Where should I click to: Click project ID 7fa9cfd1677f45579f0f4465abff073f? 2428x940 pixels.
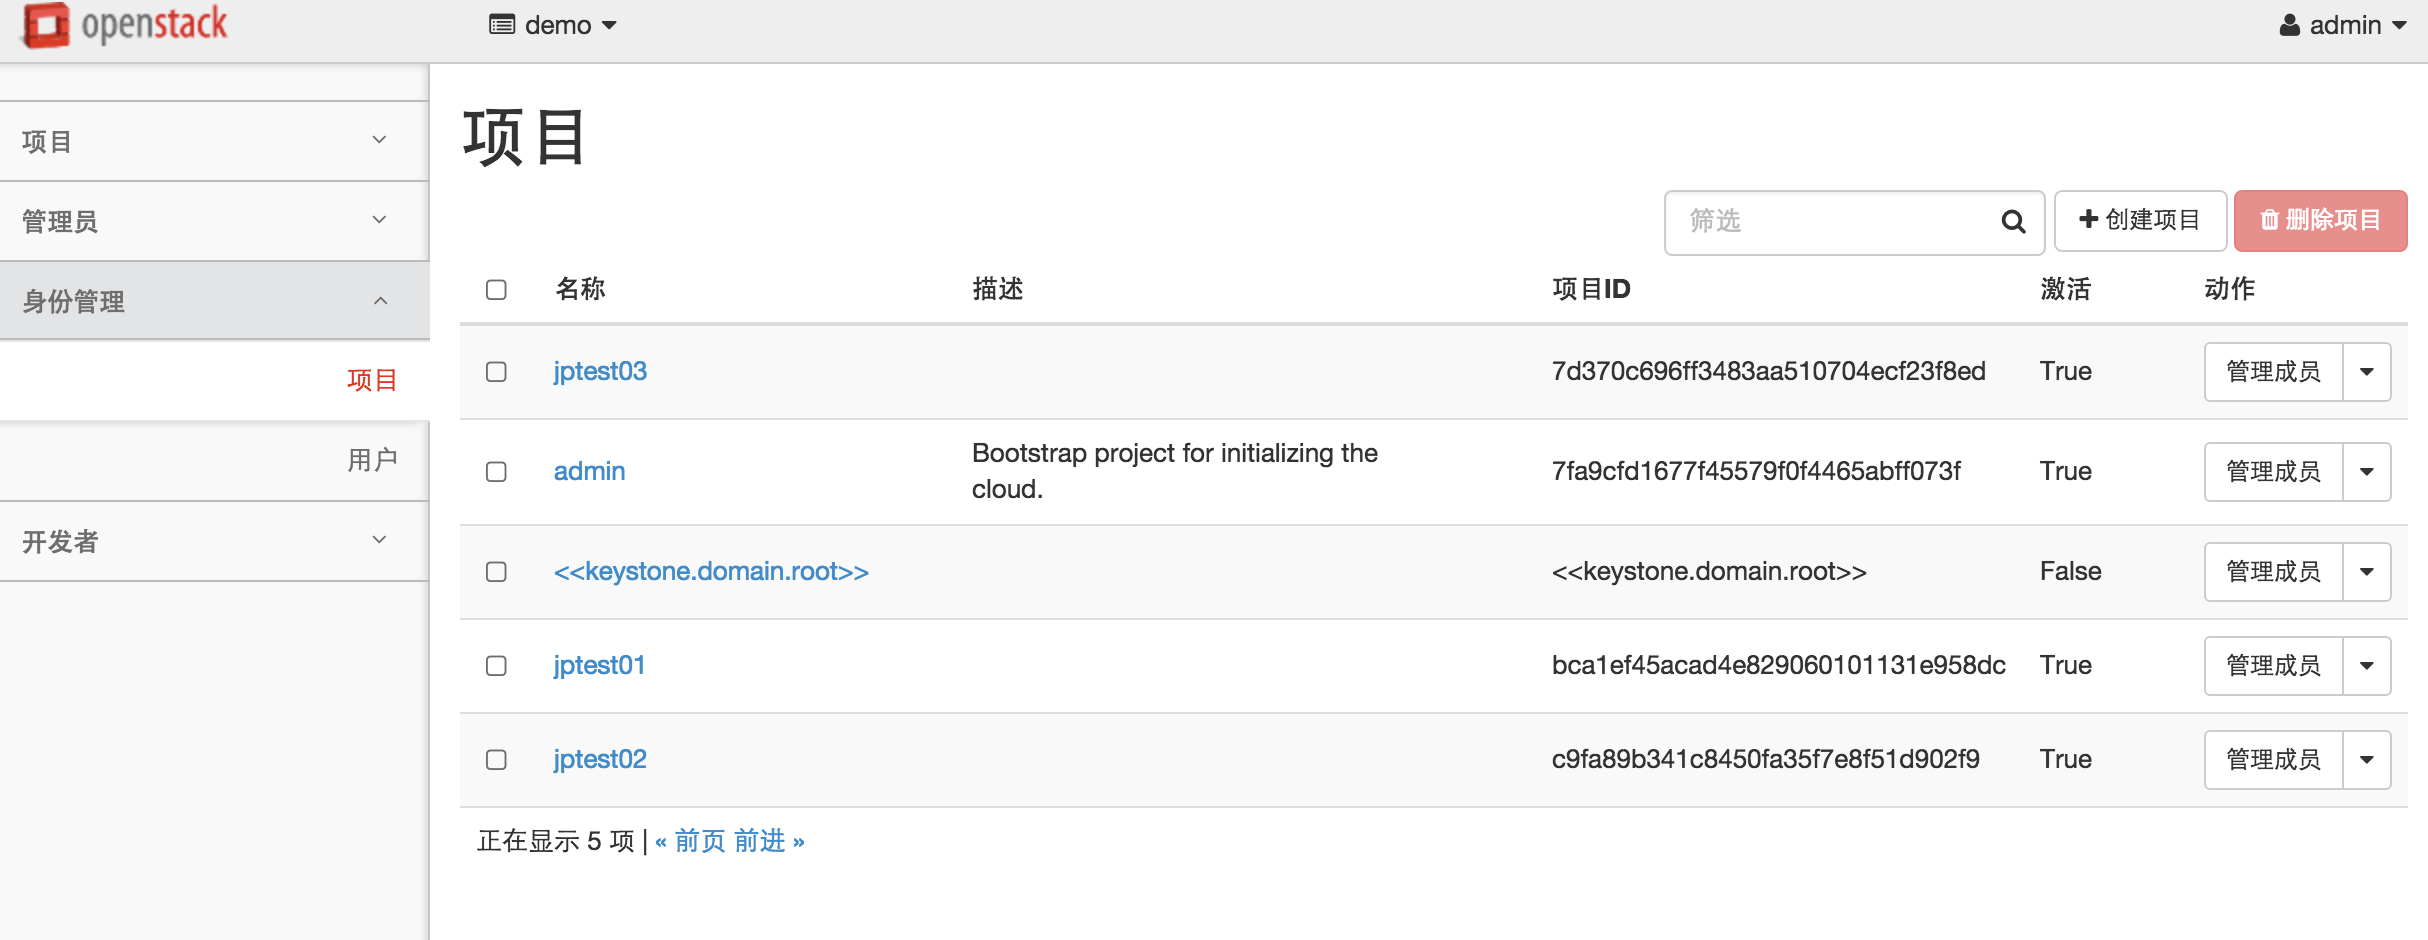click(1756, 471)
